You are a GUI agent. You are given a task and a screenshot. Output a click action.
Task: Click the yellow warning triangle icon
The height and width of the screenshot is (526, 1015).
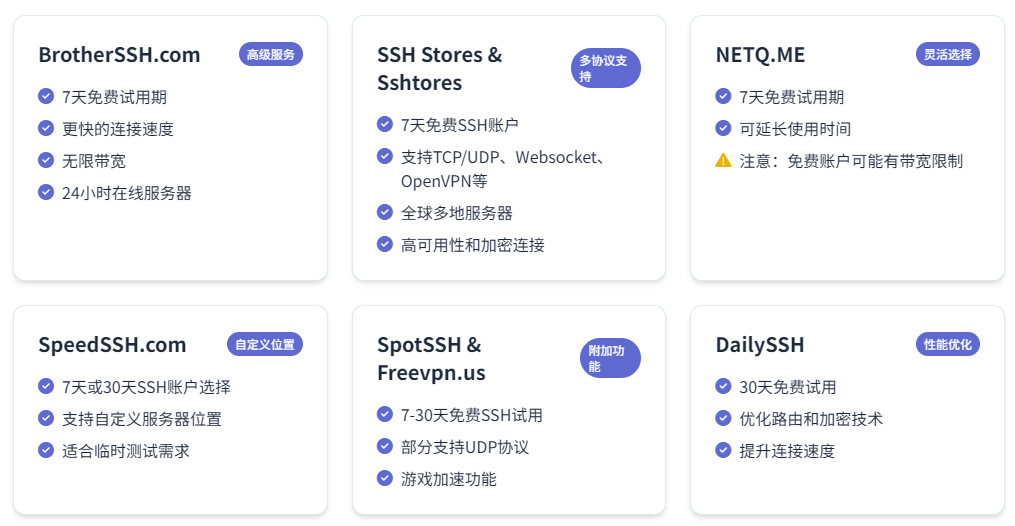click(723, 160)
